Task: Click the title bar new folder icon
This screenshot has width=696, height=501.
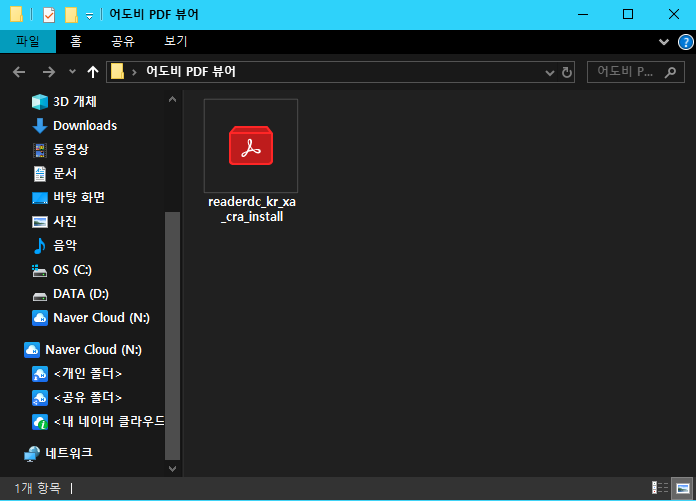Action: point(71,15)
